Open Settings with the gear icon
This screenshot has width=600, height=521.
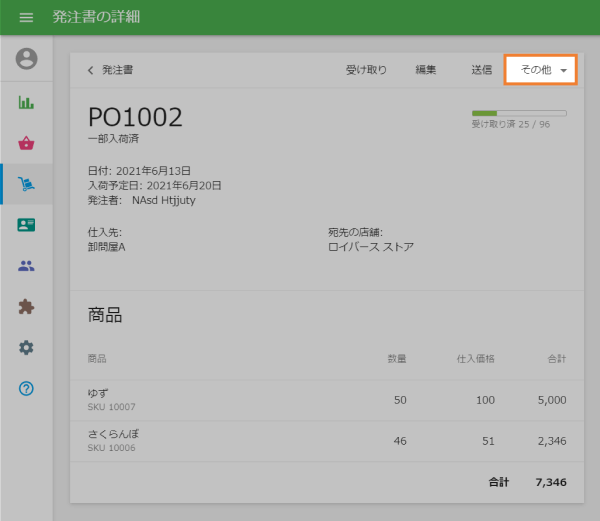tap(26, 347)
